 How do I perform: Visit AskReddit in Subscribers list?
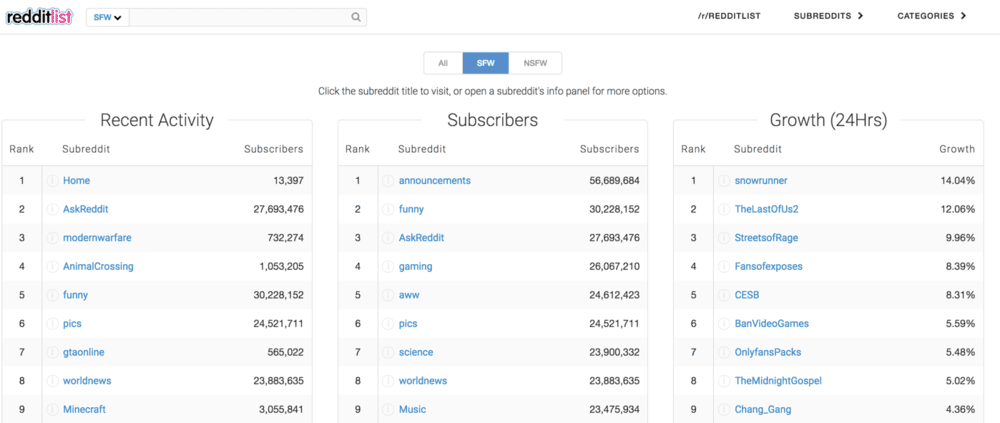pos(422,238)
